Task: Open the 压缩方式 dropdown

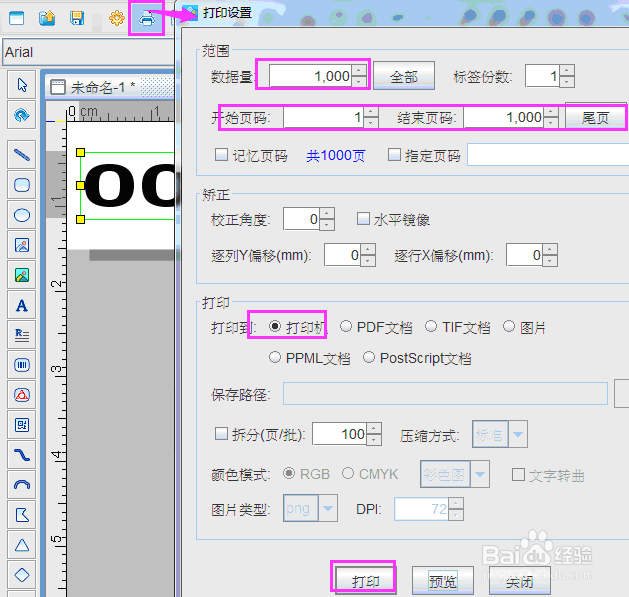Action: [x=517, y=434]
